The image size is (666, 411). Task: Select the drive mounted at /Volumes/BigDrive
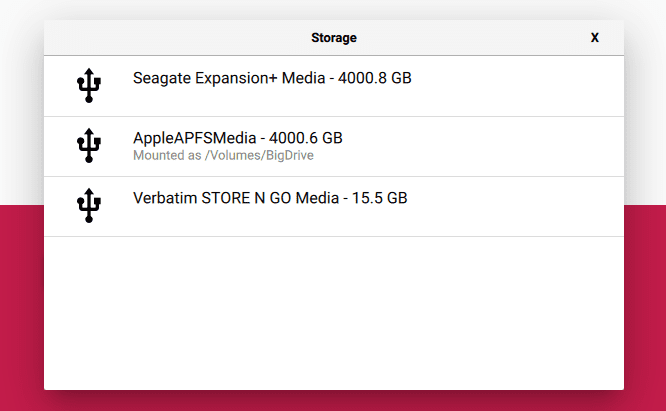point(334,146)
